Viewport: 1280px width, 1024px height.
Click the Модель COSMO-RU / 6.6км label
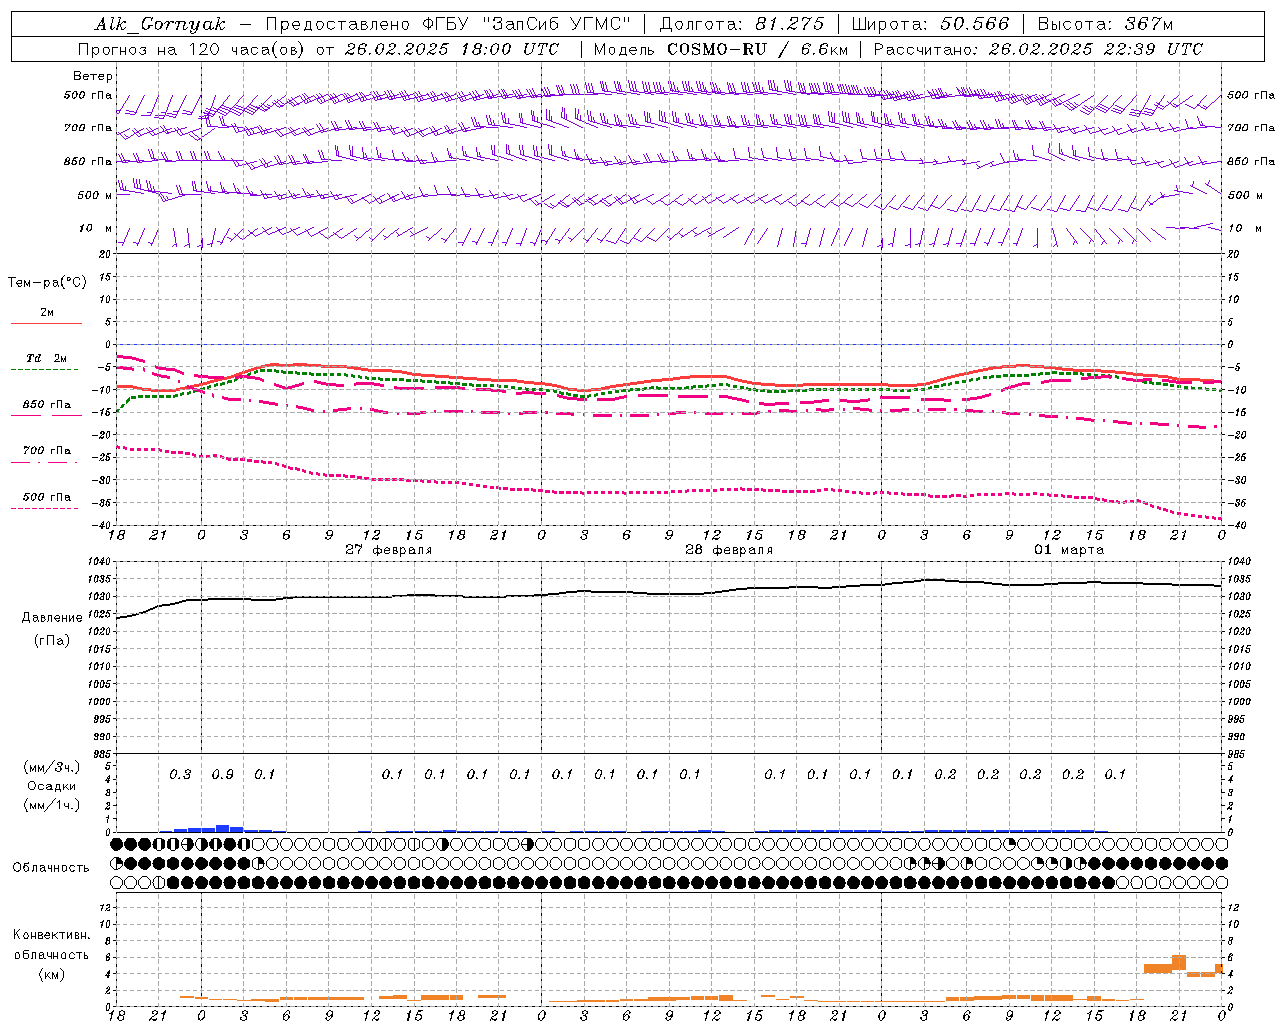tap(720, 49)
